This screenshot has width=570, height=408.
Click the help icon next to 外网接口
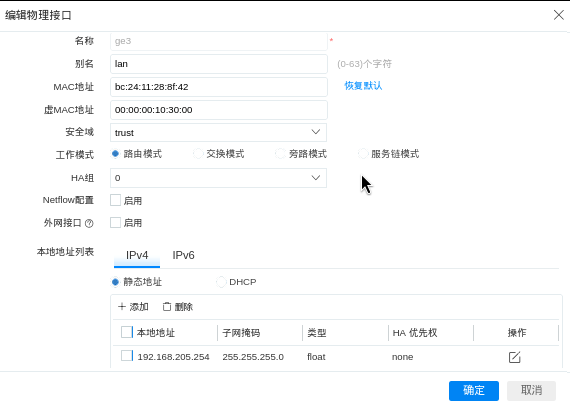tap(89, 223)
